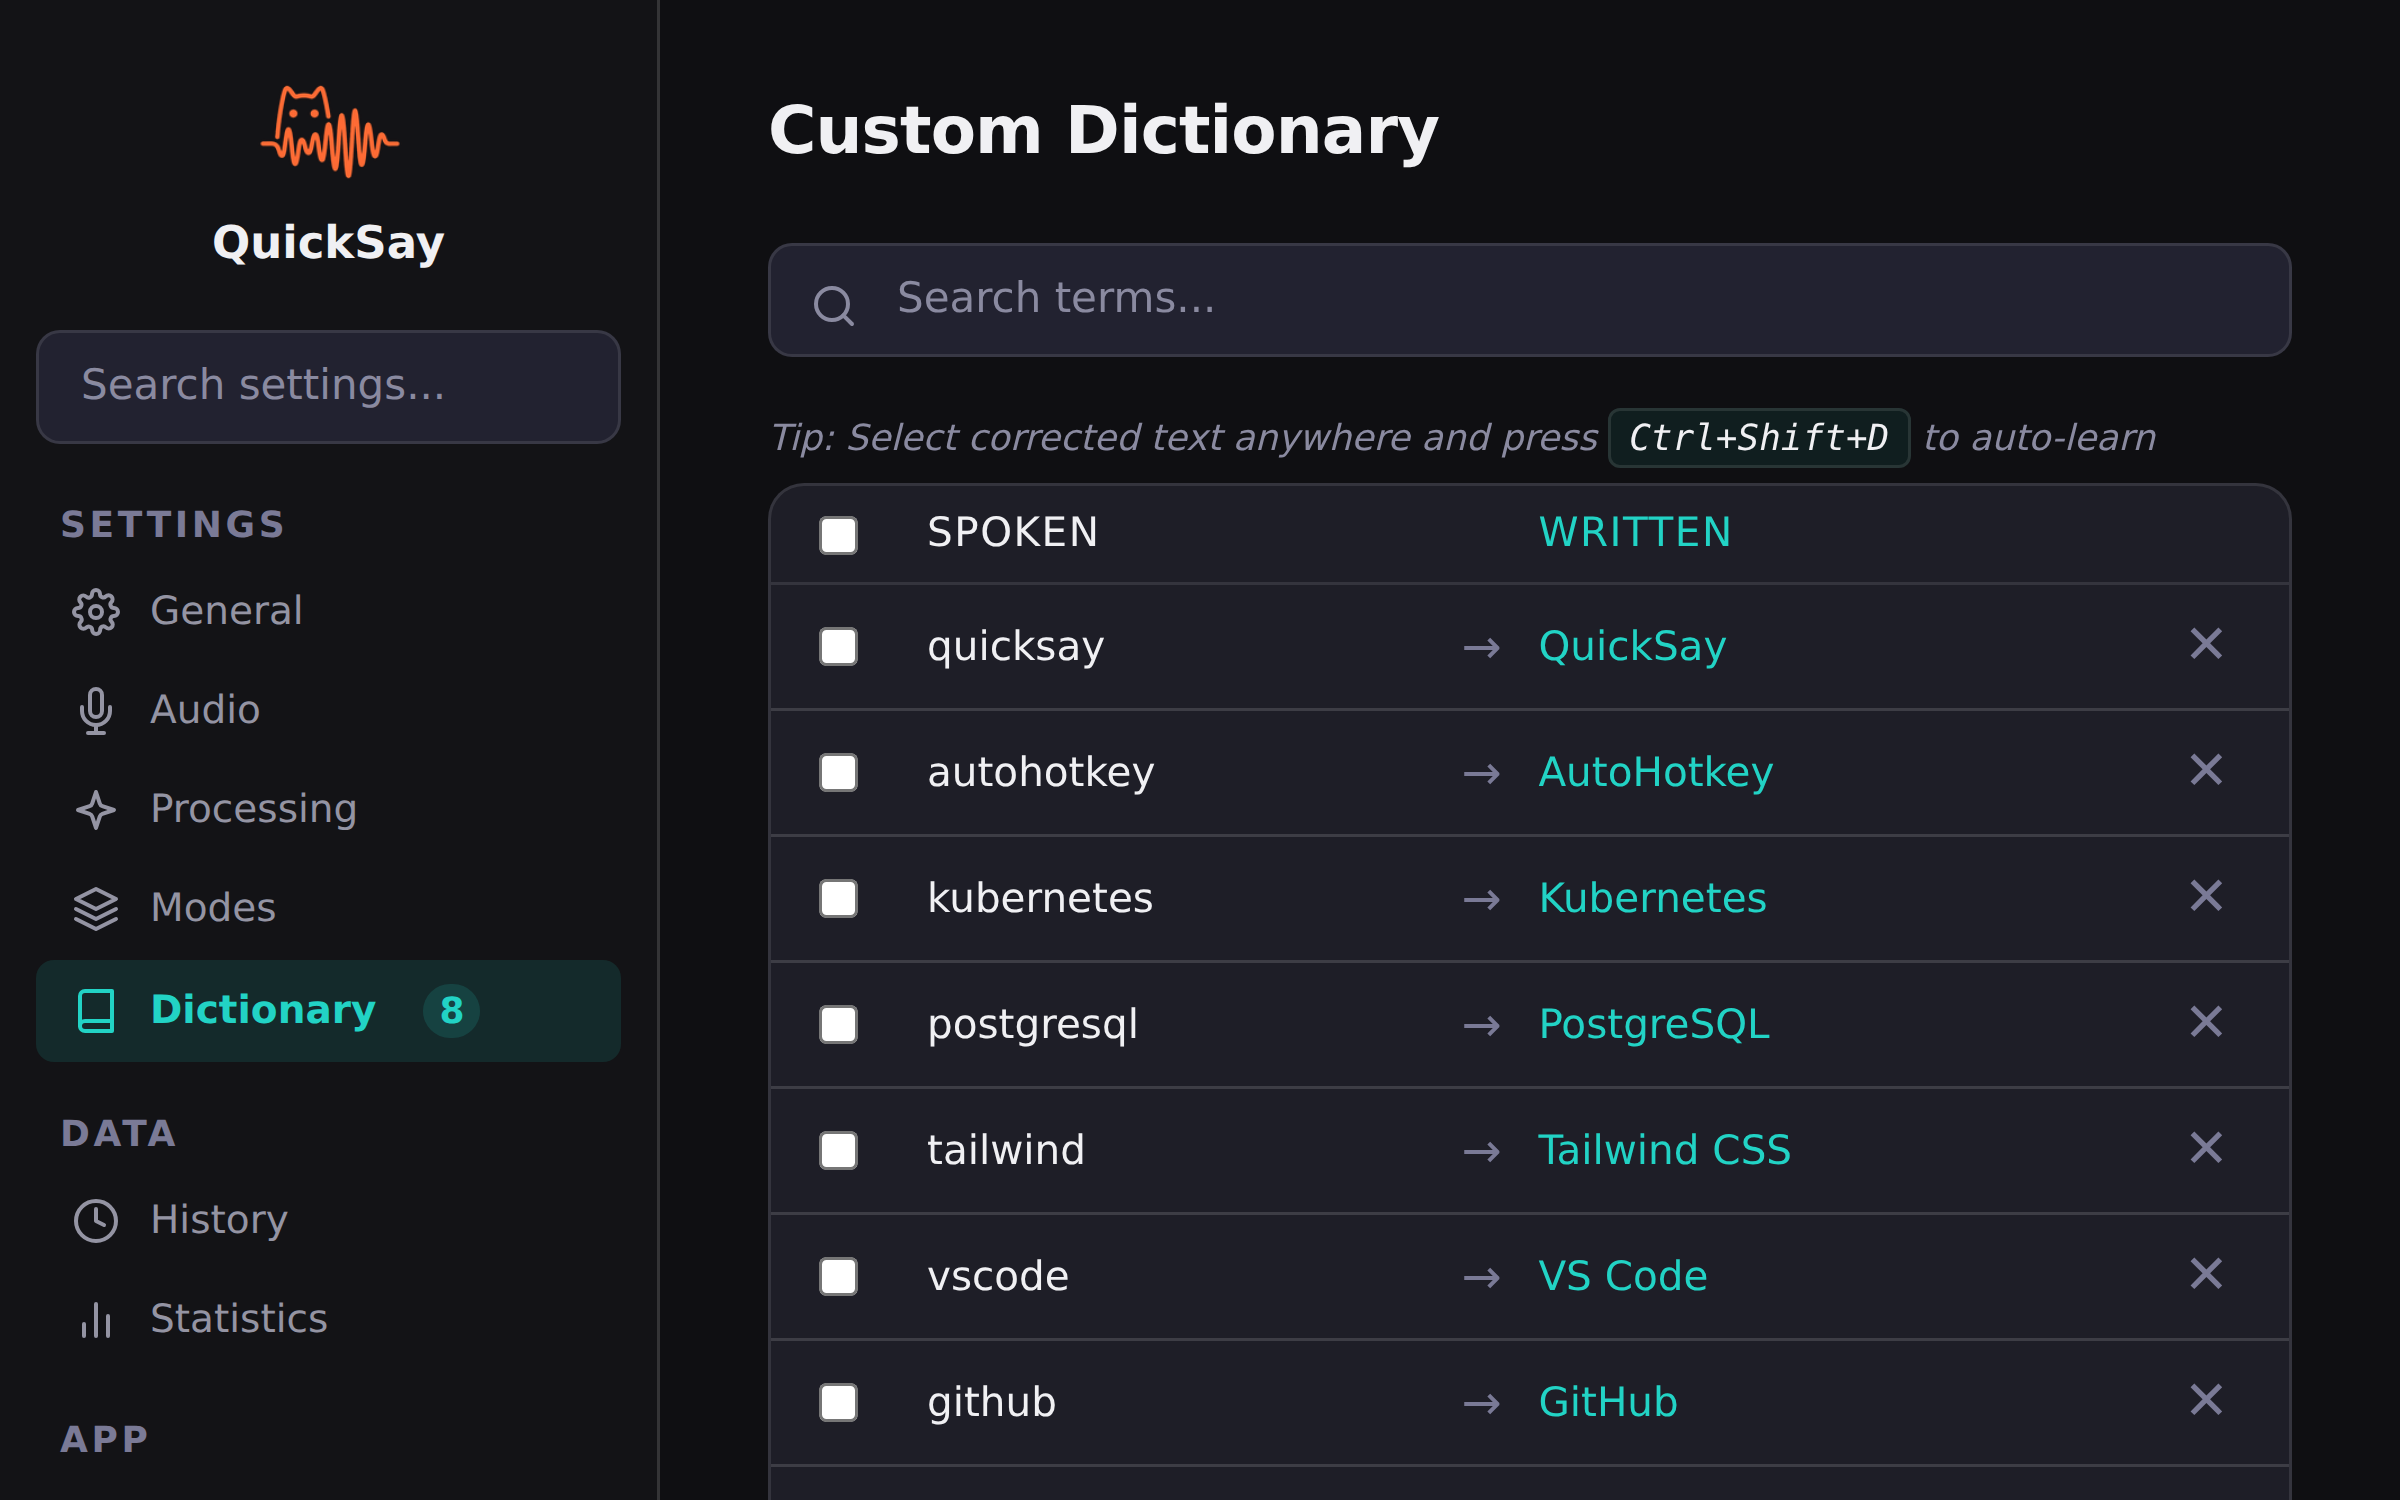Click the Processing sparkle icon
Image resolution: width=2400 pixels, height=1500 pixels.
95,809
